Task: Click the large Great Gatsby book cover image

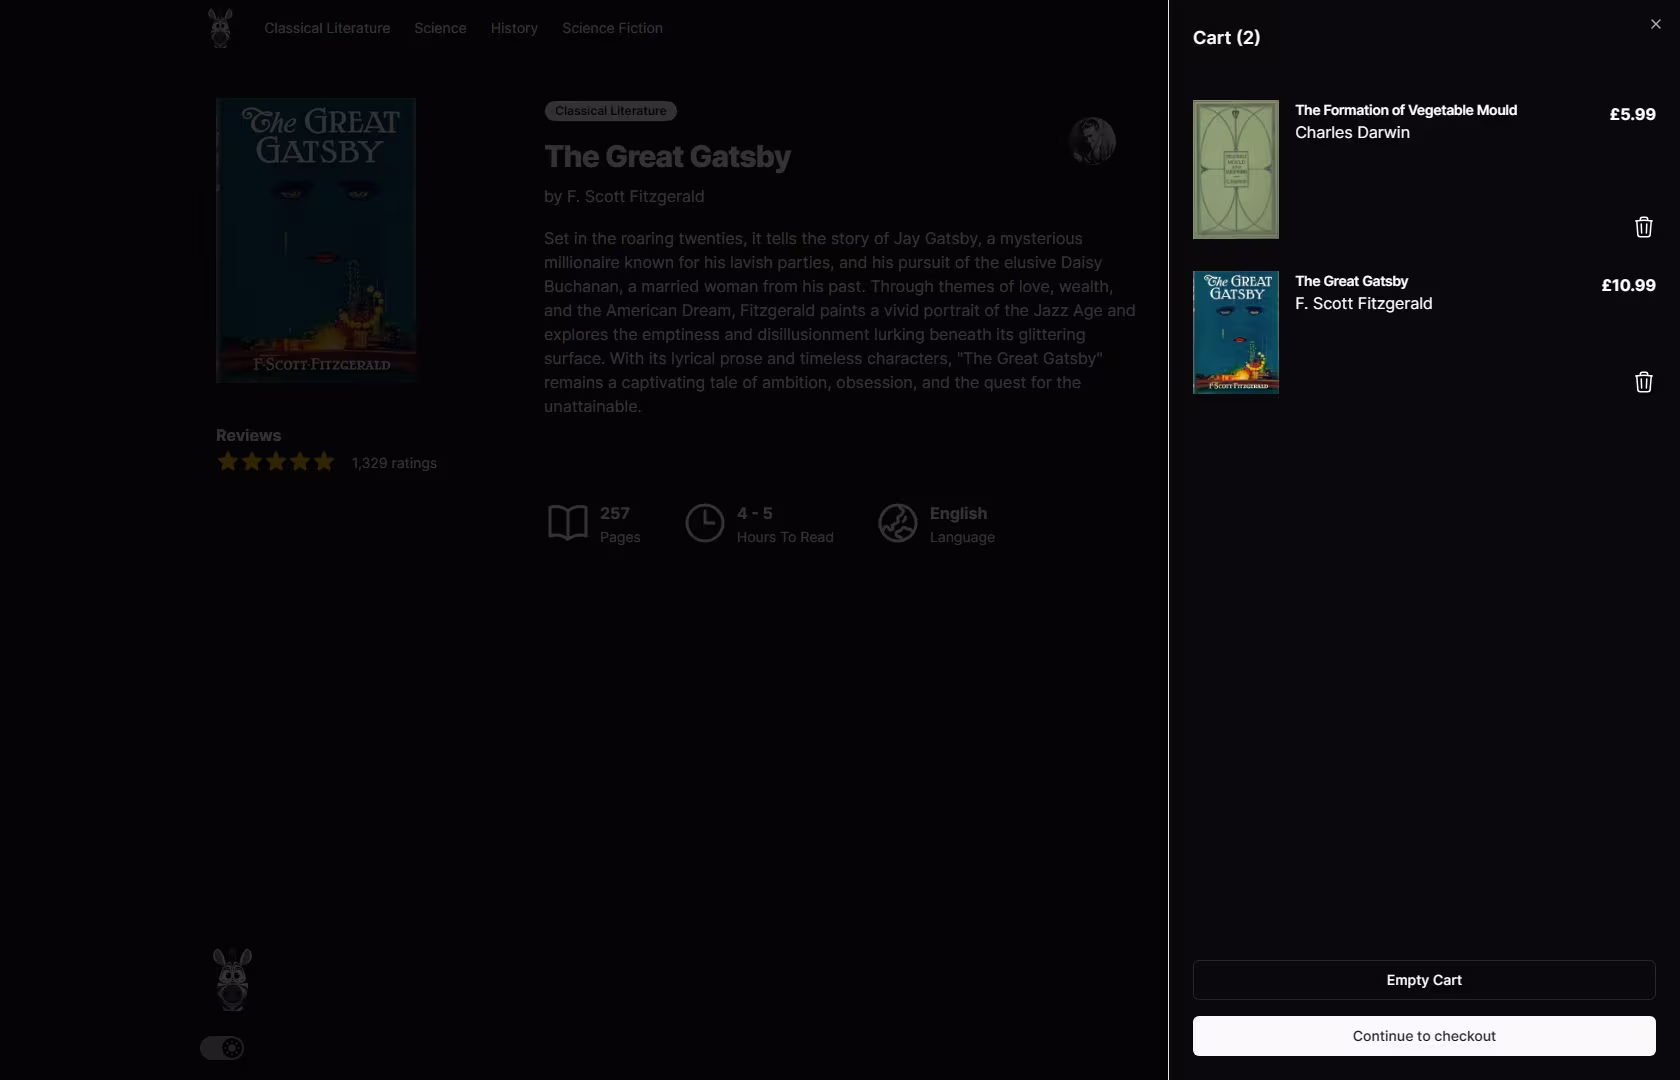Action: click(316, 240)
